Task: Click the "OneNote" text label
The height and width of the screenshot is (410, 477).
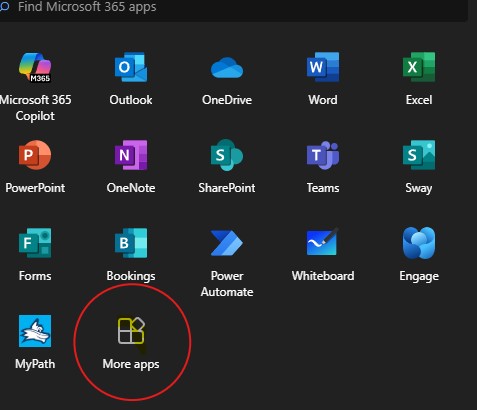Action: [x=131, y=188]
